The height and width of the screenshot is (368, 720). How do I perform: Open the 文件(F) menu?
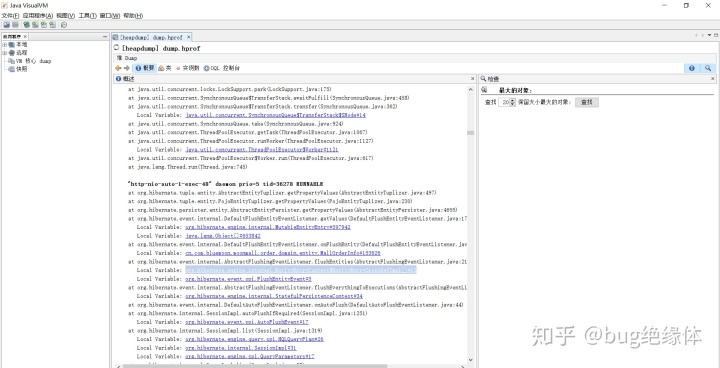tap(10, 16)
